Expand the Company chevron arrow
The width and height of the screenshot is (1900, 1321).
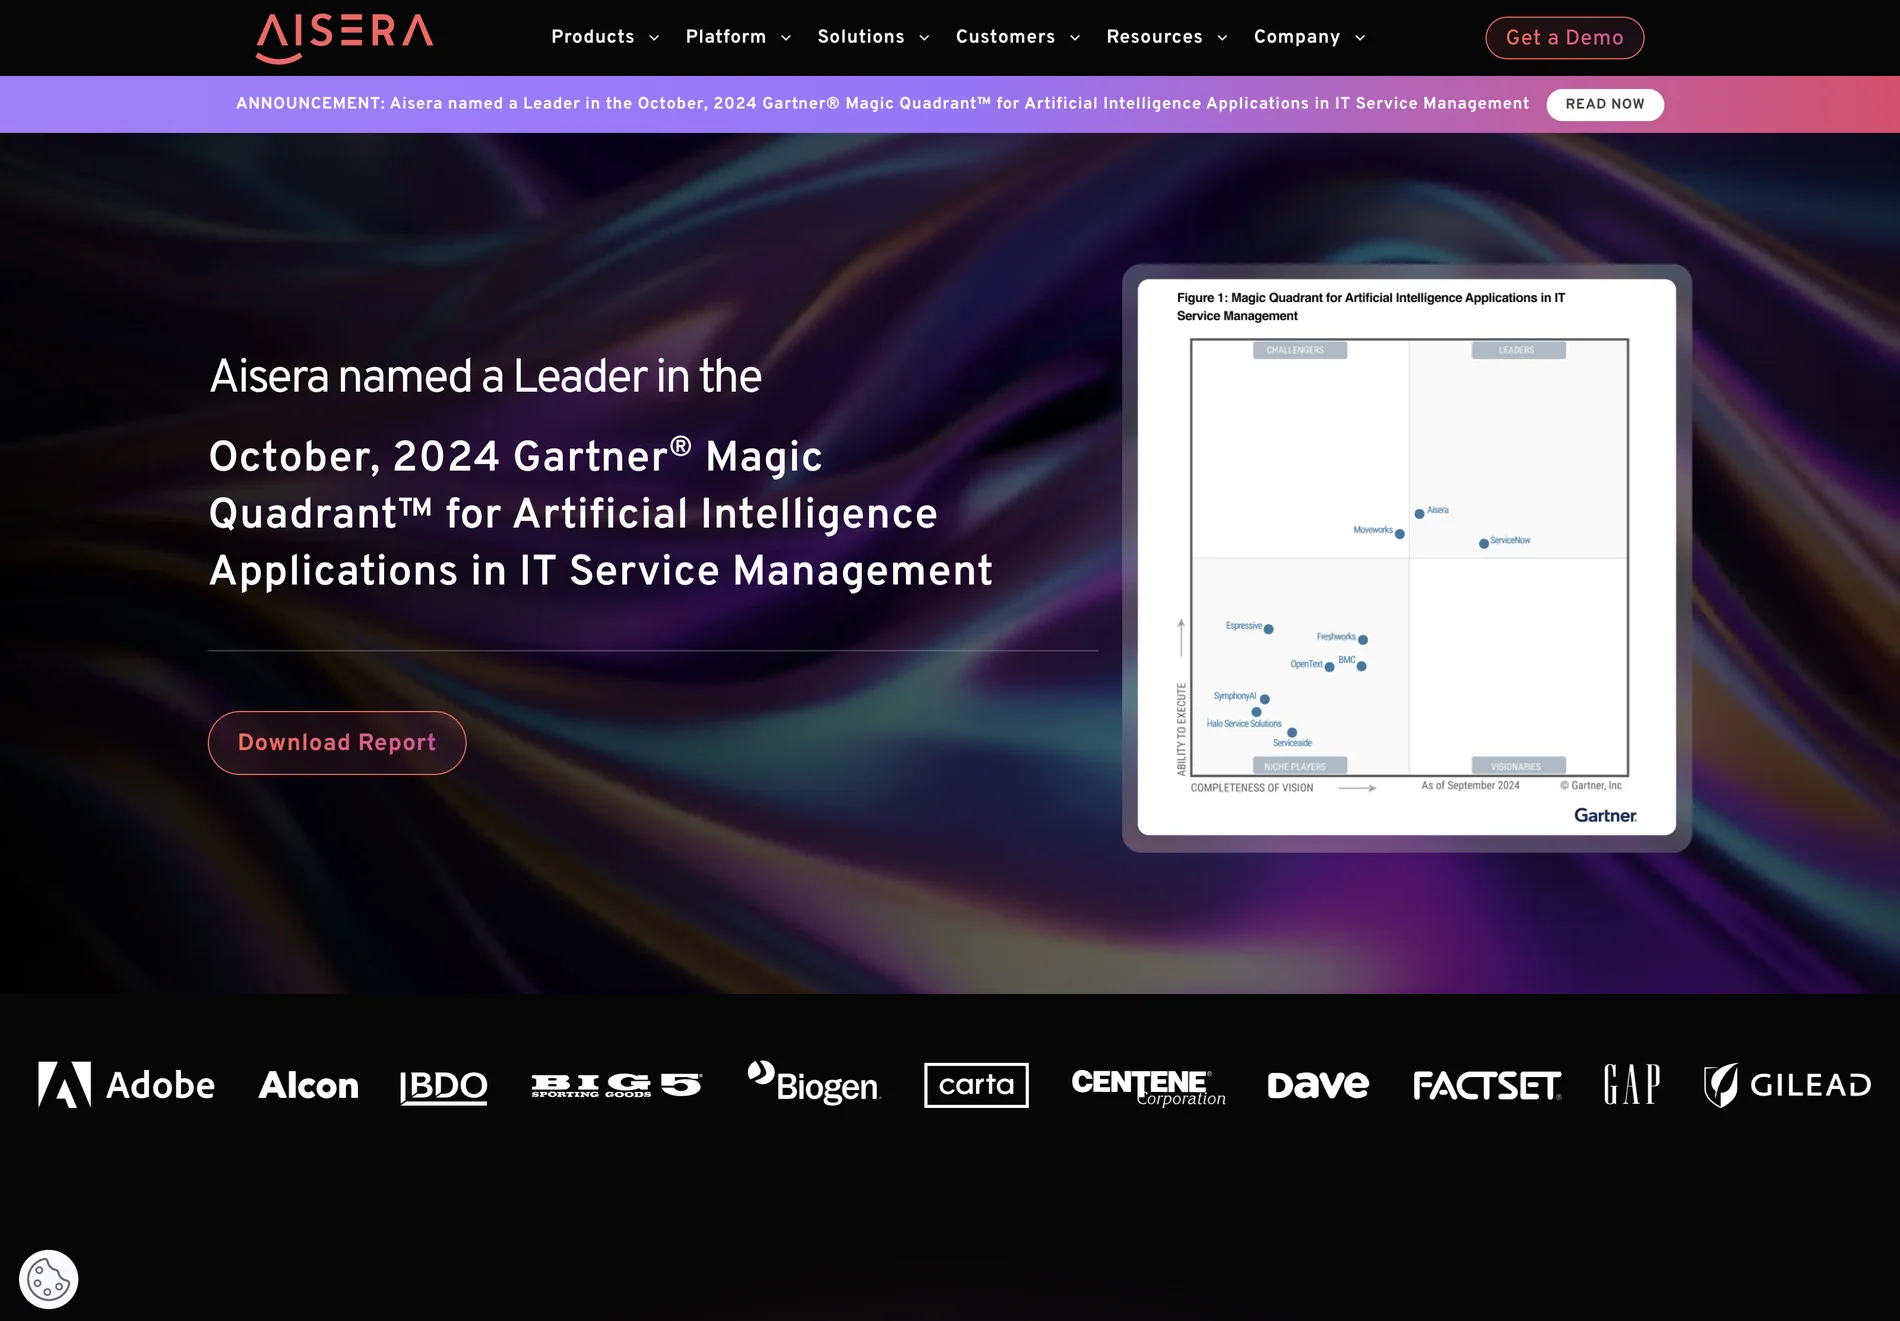(1360, 38)
